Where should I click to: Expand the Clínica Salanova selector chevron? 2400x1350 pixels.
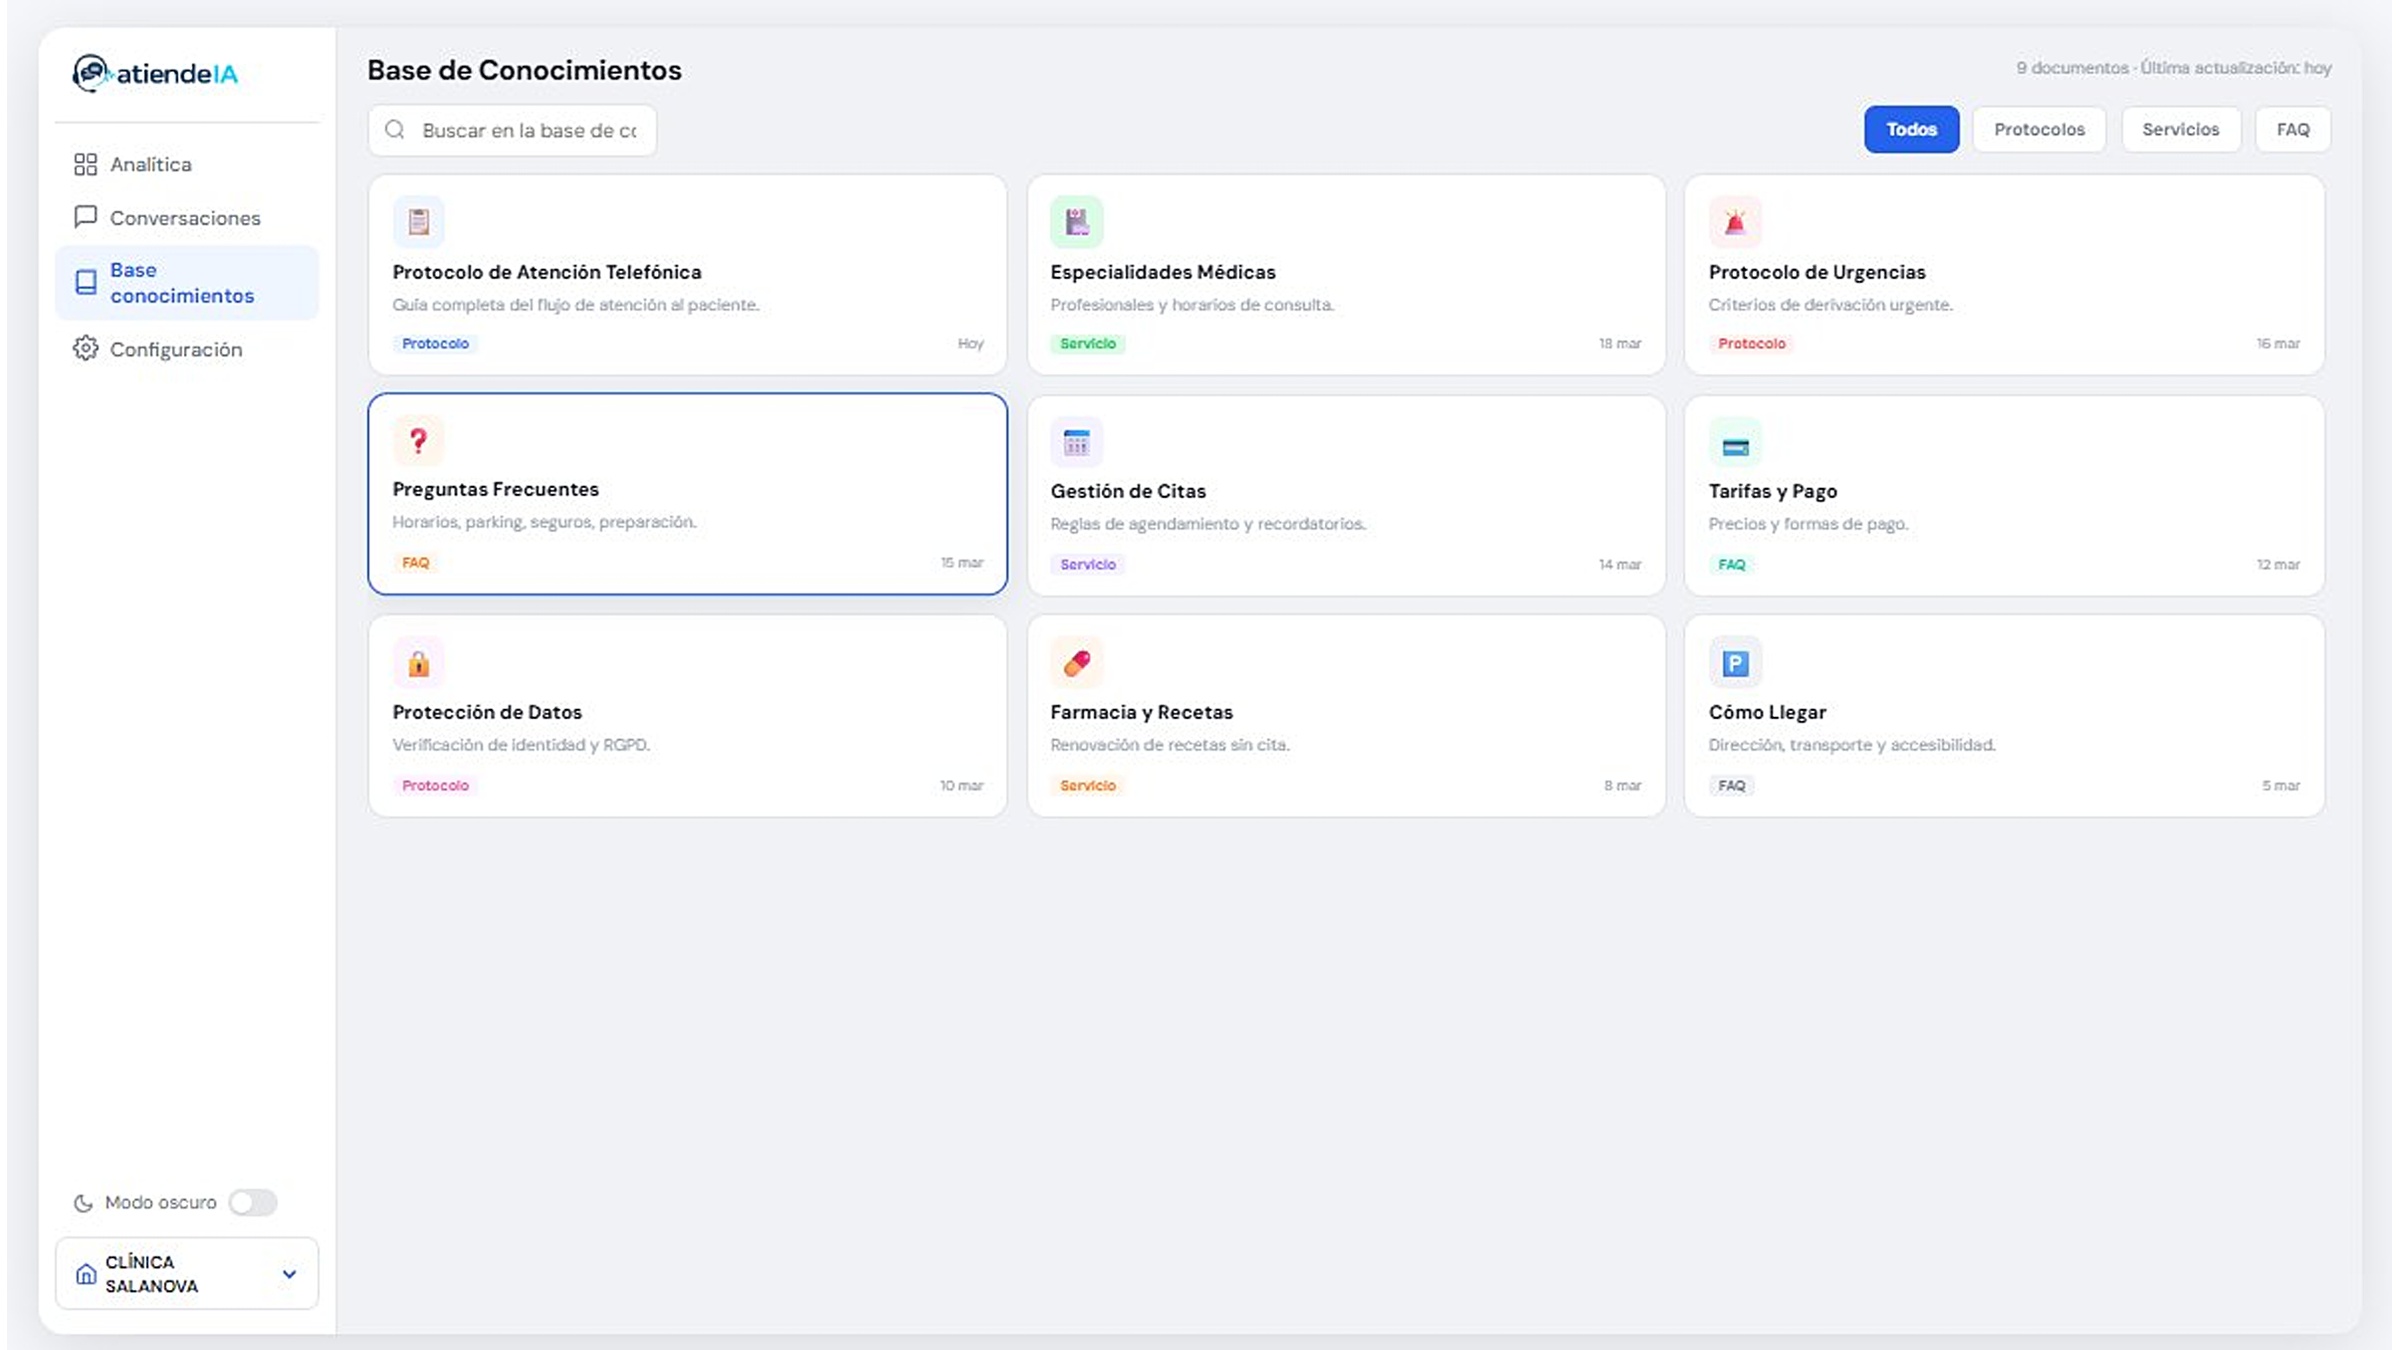pyautogui.click(x=289, y=1274)
